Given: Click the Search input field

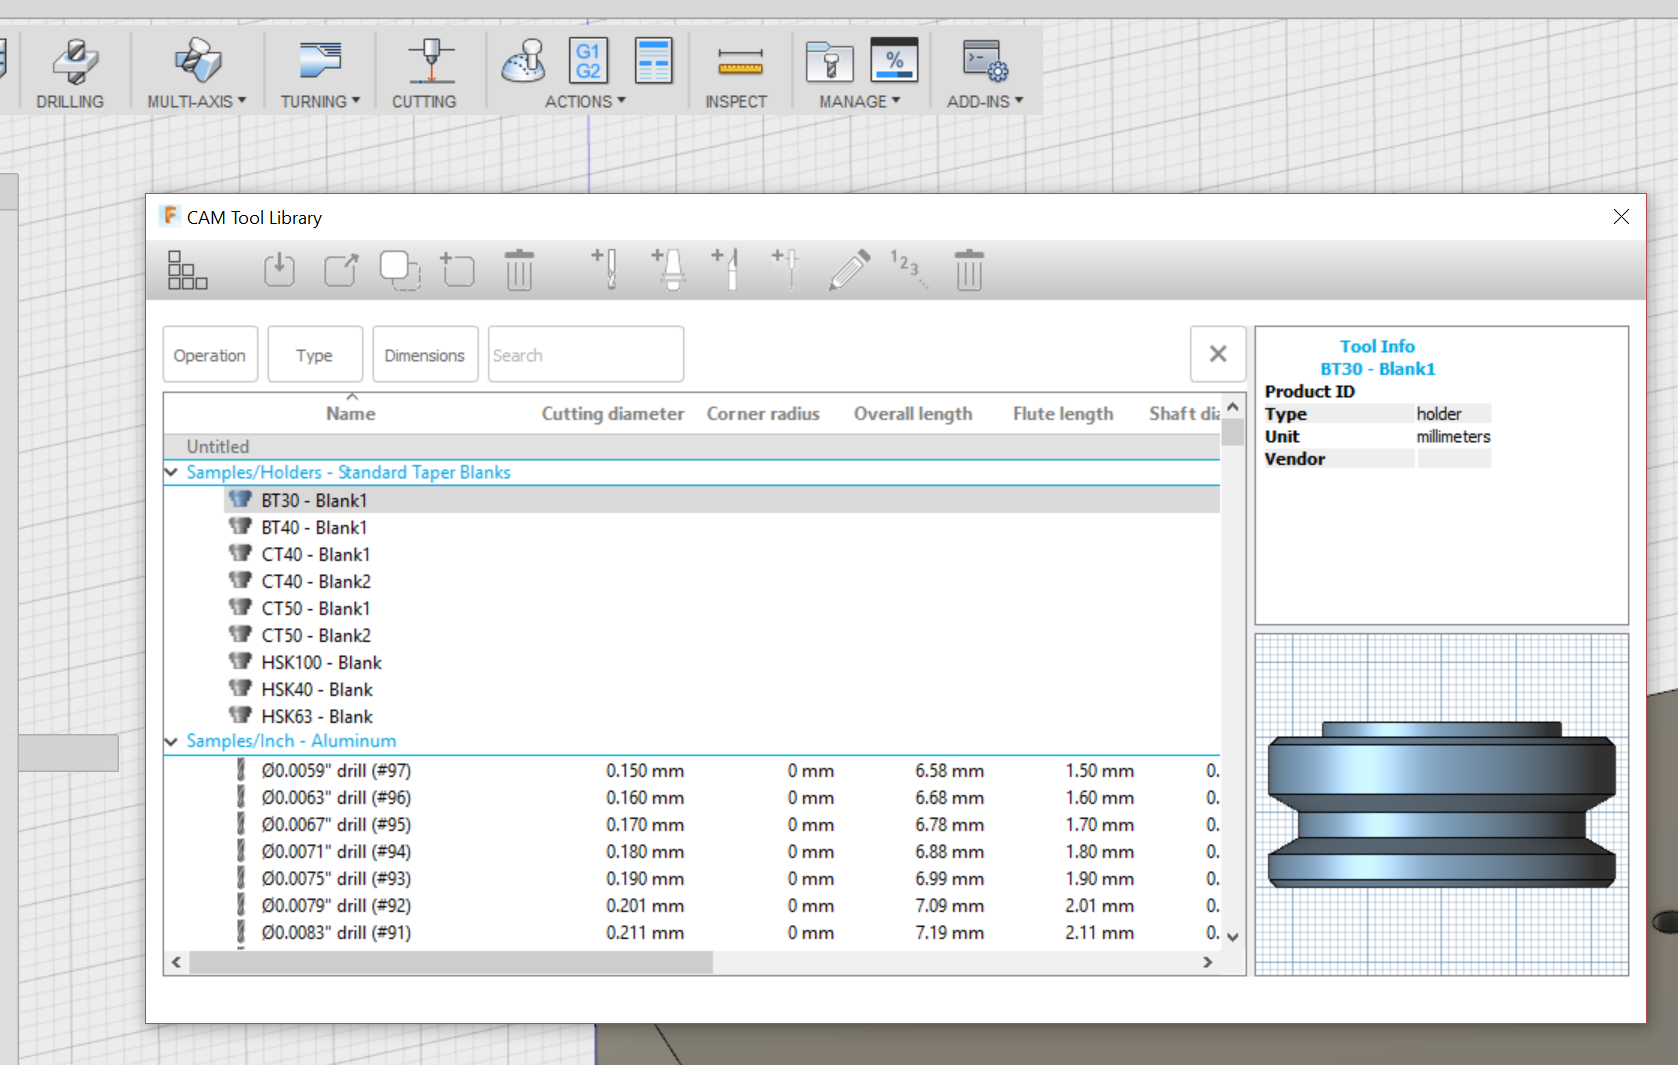Looking at the screenshot, I should tap(585, 355).
